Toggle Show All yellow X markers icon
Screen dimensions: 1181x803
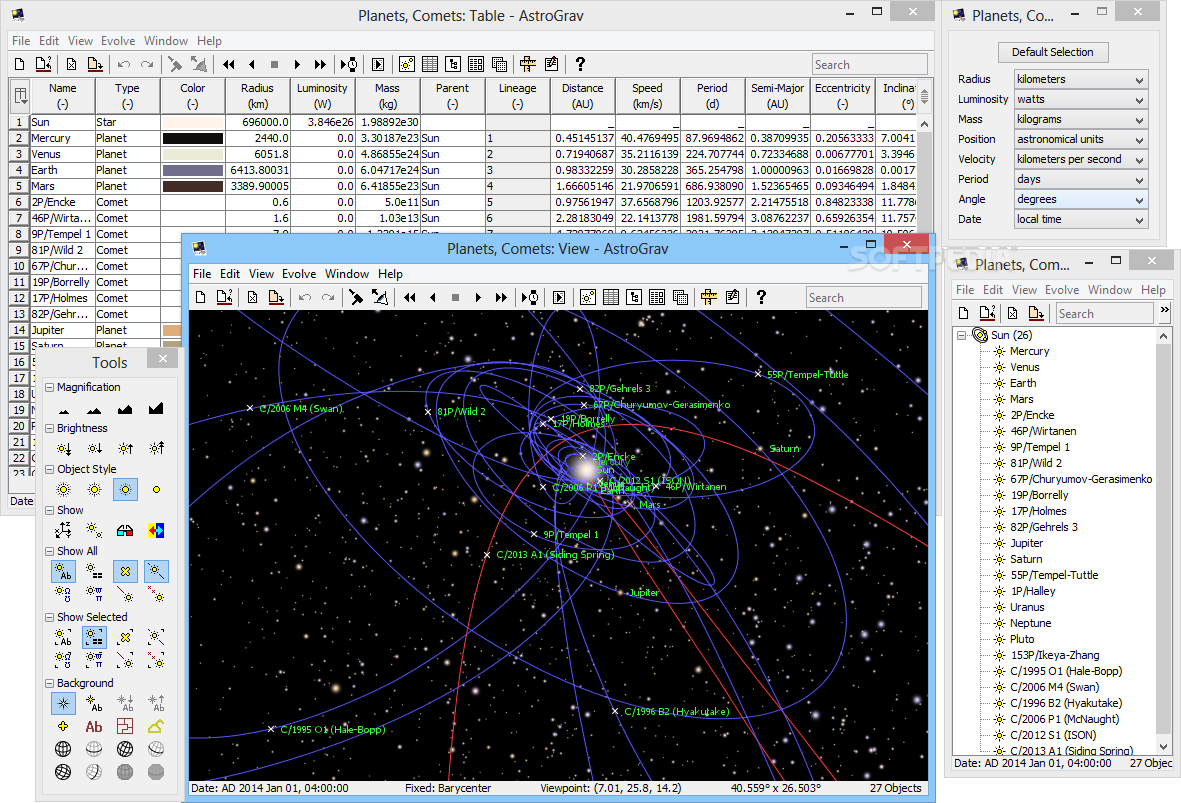coord(125,572)
